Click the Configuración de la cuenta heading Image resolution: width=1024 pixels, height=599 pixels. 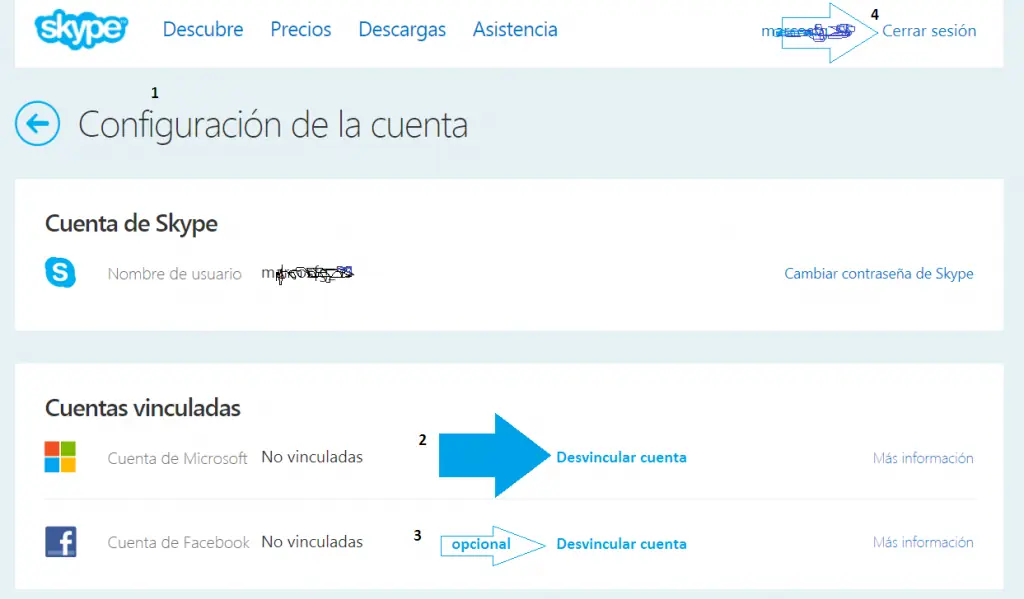click(x=273, y=125)
